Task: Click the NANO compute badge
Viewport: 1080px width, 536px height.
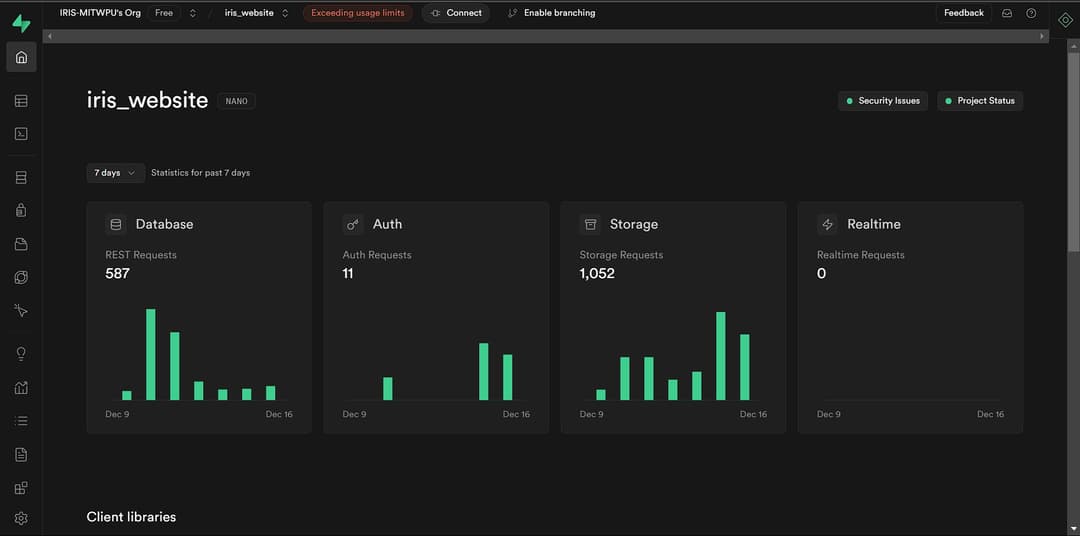Action: [x=236, y=101]
